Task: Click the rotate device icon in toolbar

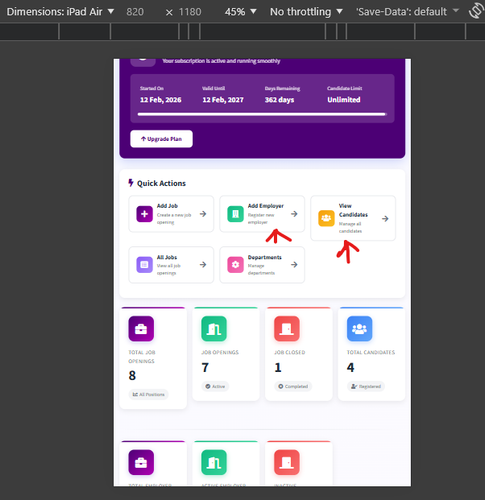Action: (x=476, y=11)
